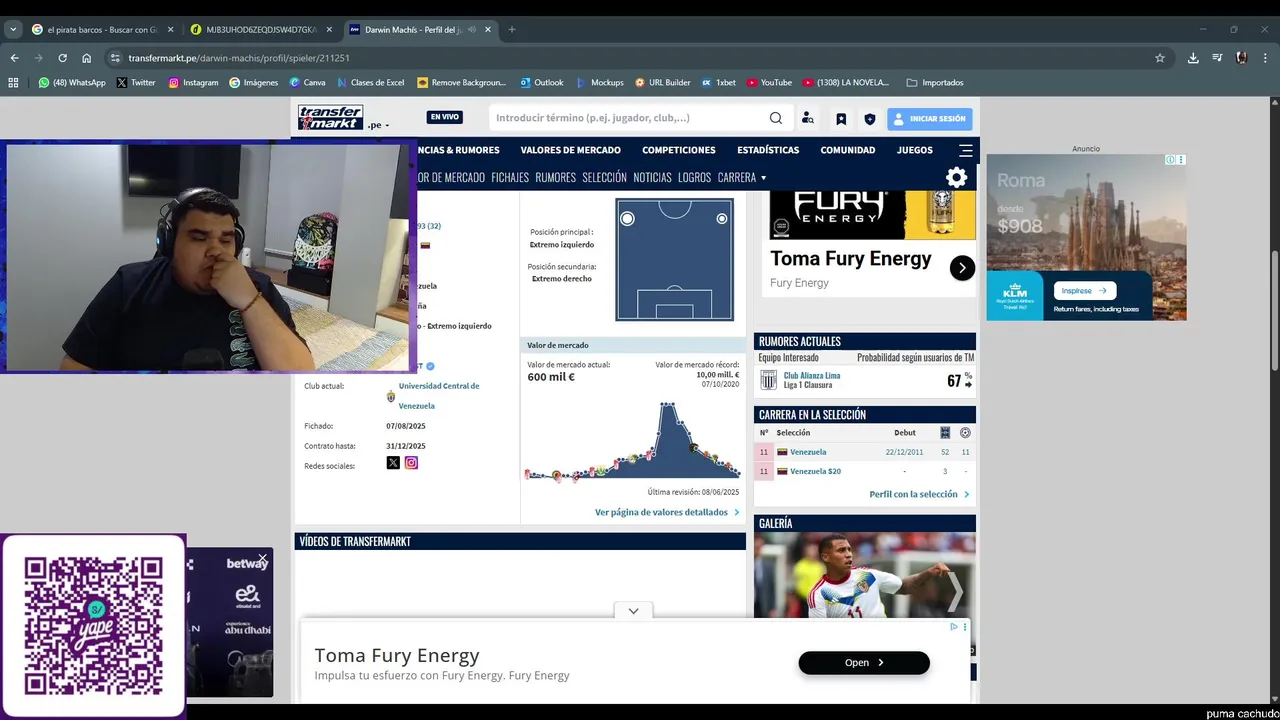Click the EN VIVO live badge
This screenshot has height=720, width=1280.
pos(445,117)
